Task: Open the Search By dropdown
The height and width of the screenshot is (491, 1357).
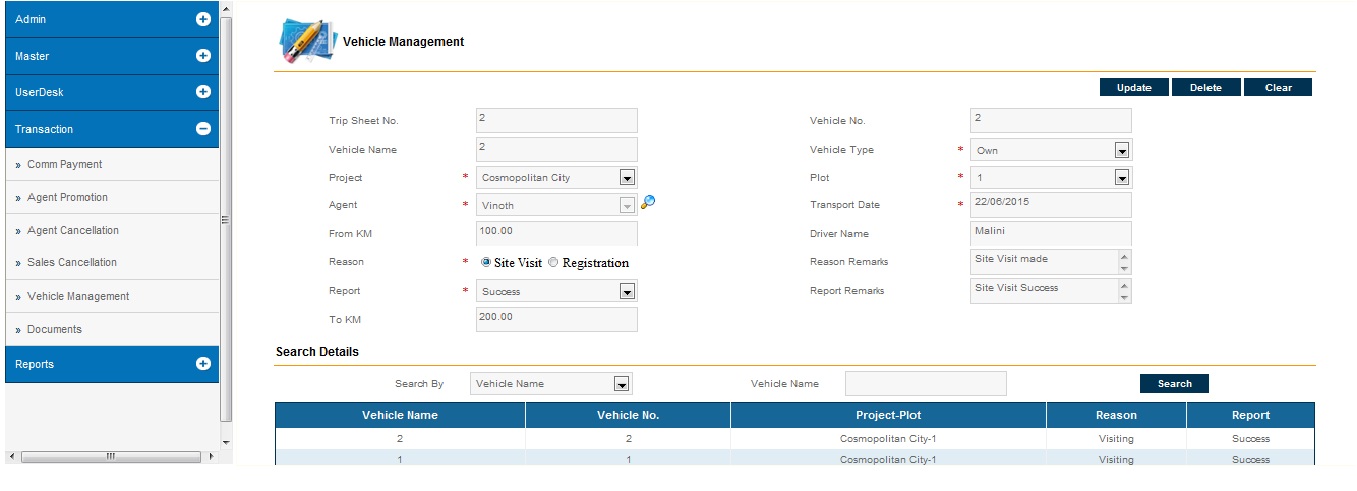Action: tap(621, 384)
